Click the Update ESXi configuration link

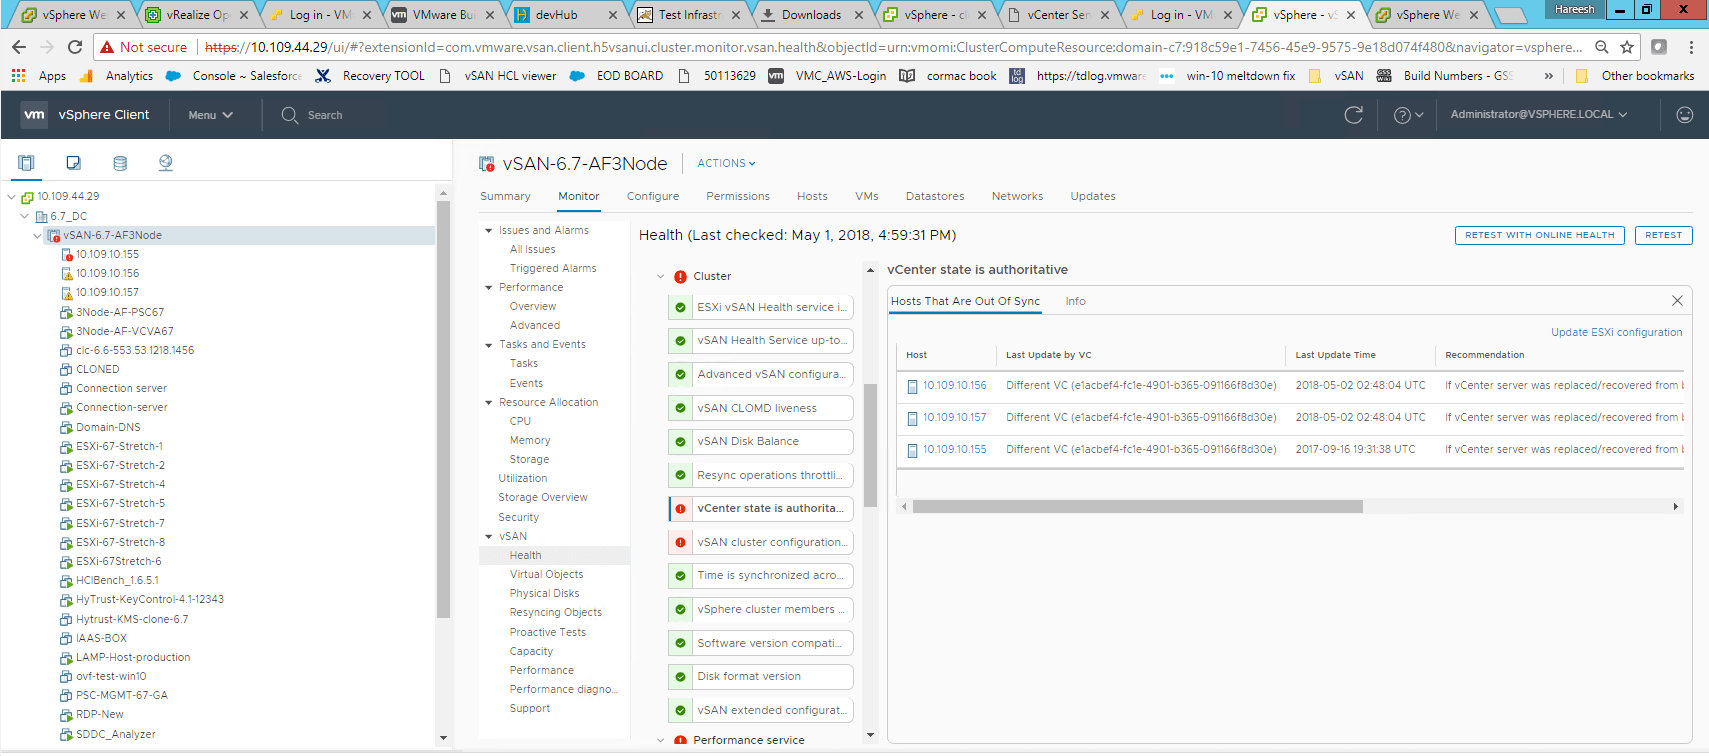1616,332
